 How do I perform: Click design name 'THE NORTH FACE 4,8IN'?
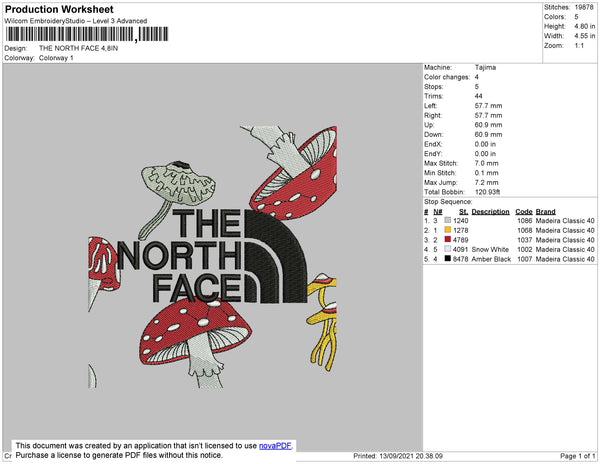point(78,48)
